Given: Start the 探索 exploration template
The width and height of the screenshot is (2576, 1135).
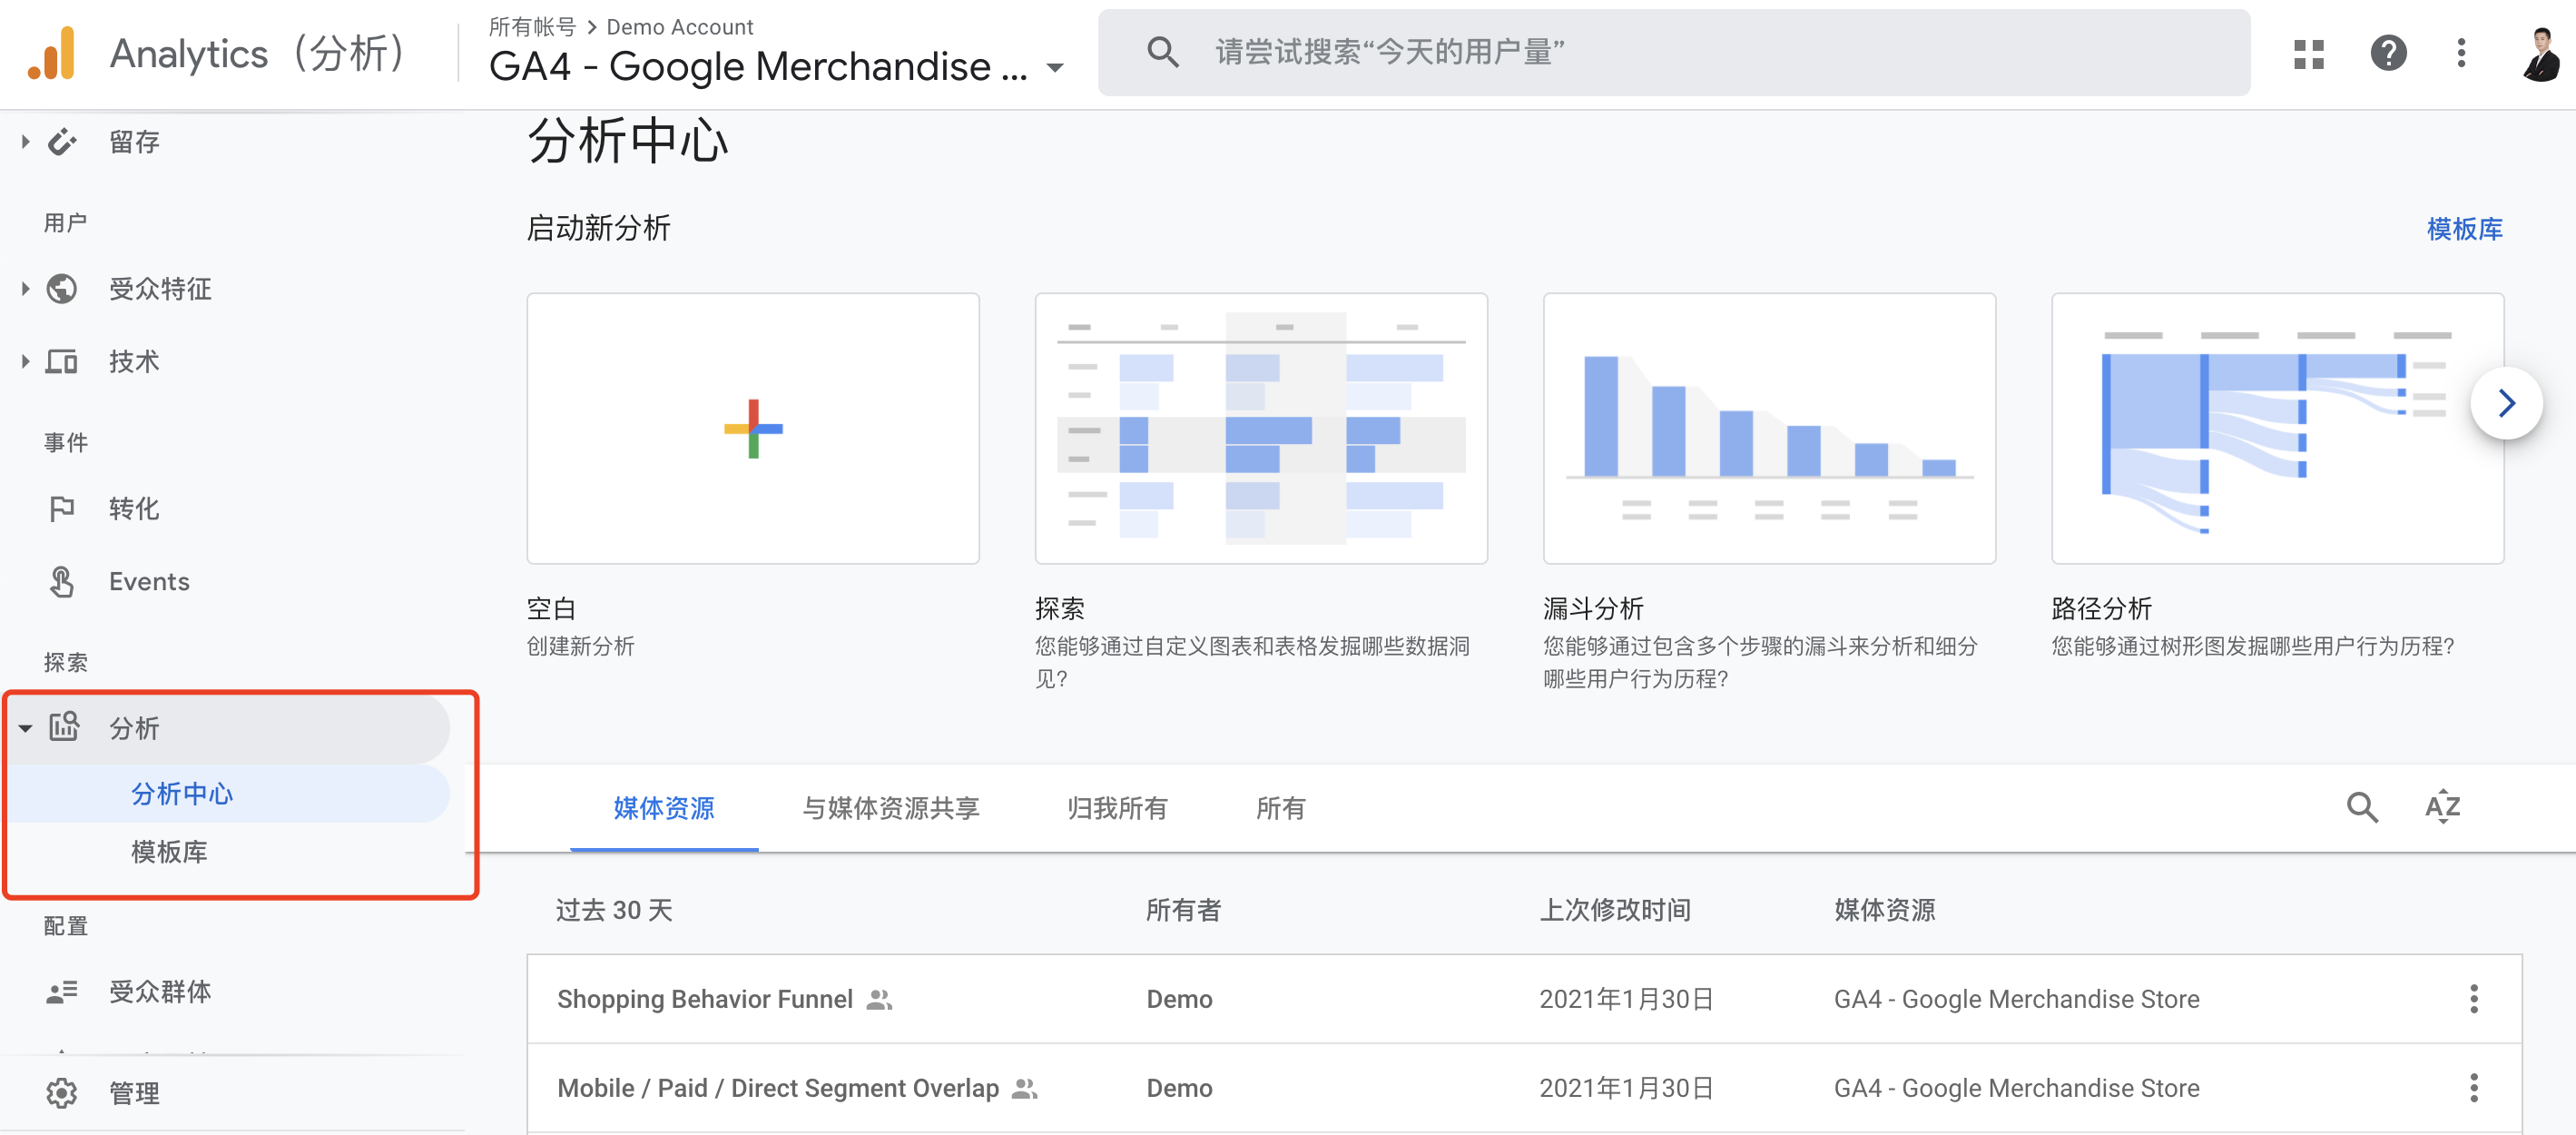Looking at the screenshot, I should pos(1261,428).
